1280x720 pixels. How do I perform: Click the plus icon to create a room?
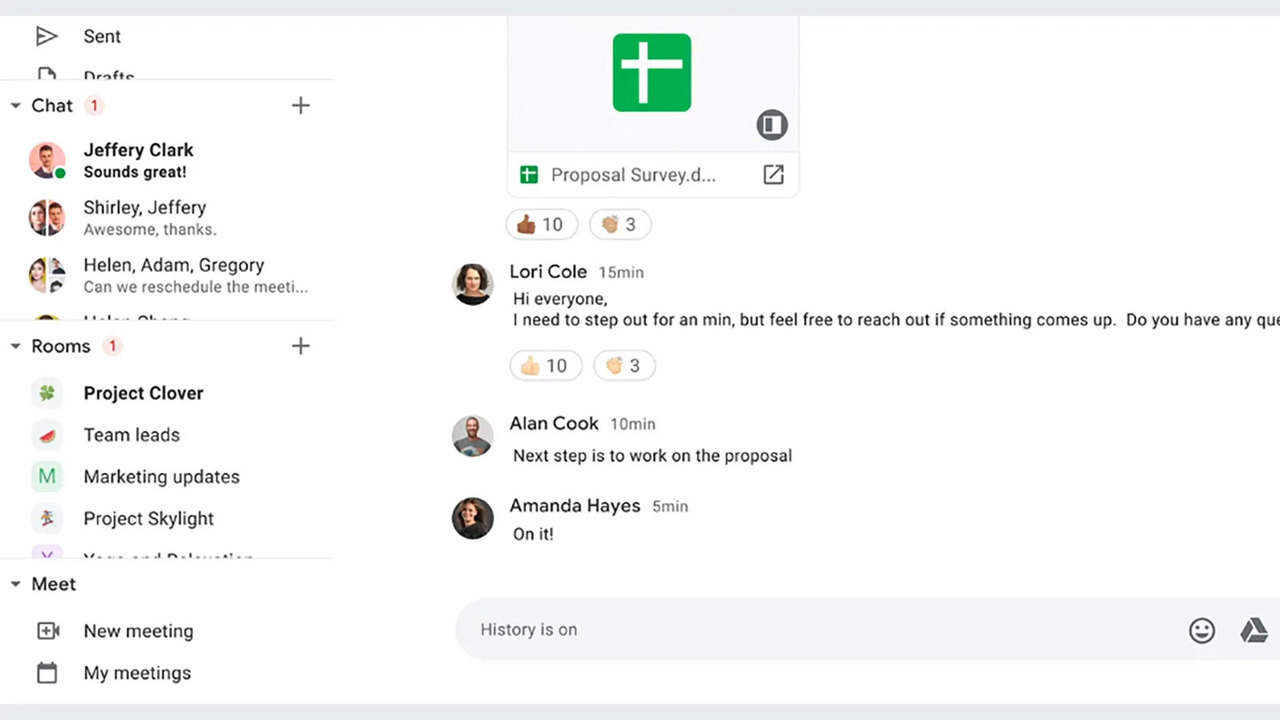coord(300,346)
